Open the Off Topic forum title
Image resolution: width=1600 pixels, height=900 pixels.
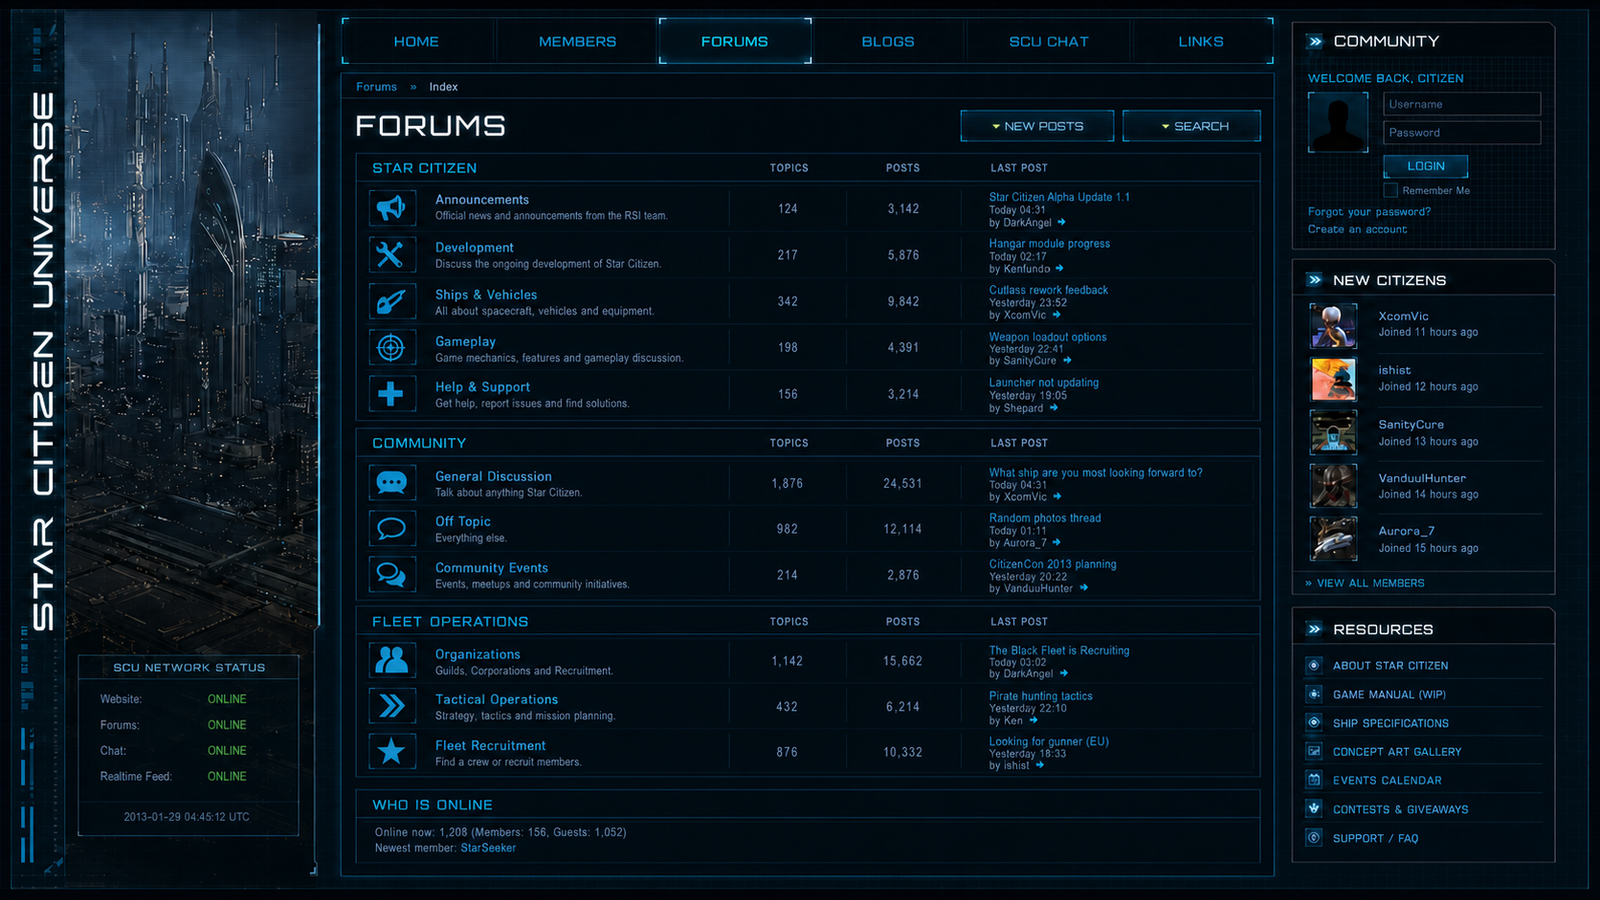click(x=463, y=521)
